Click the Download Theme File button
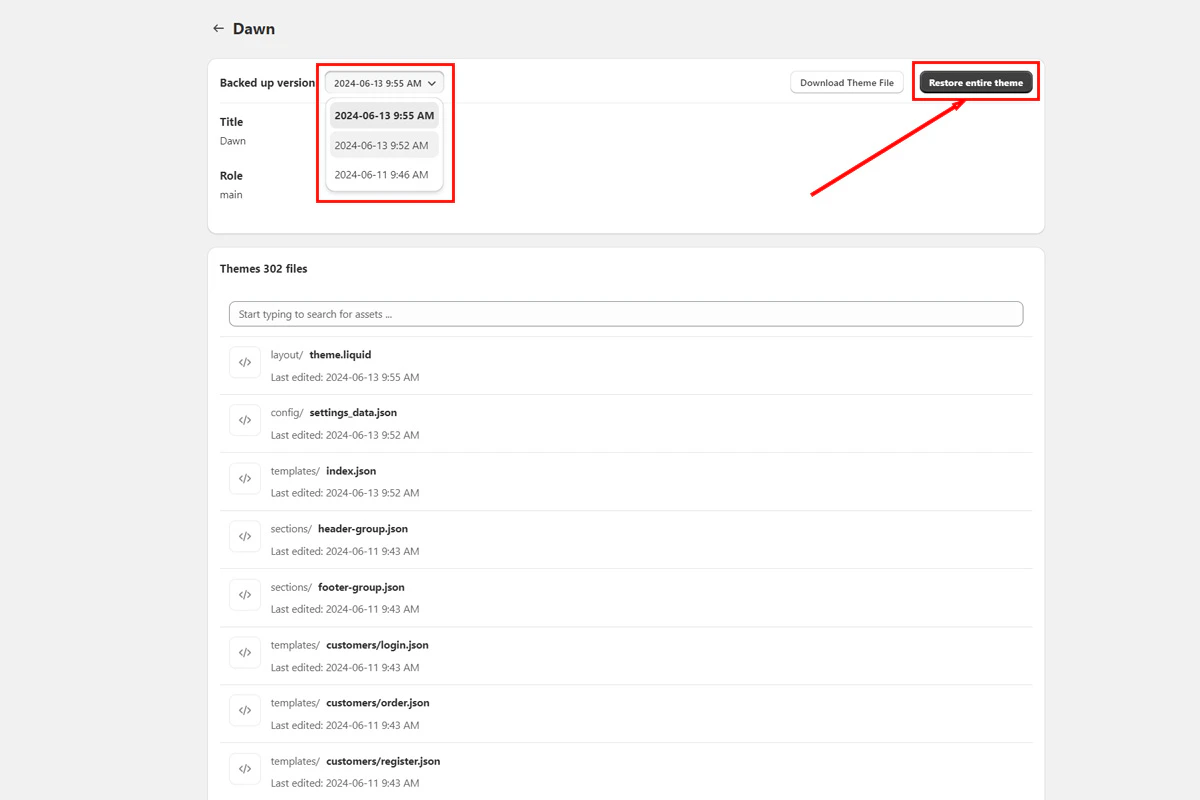 (x=846, y=82)
